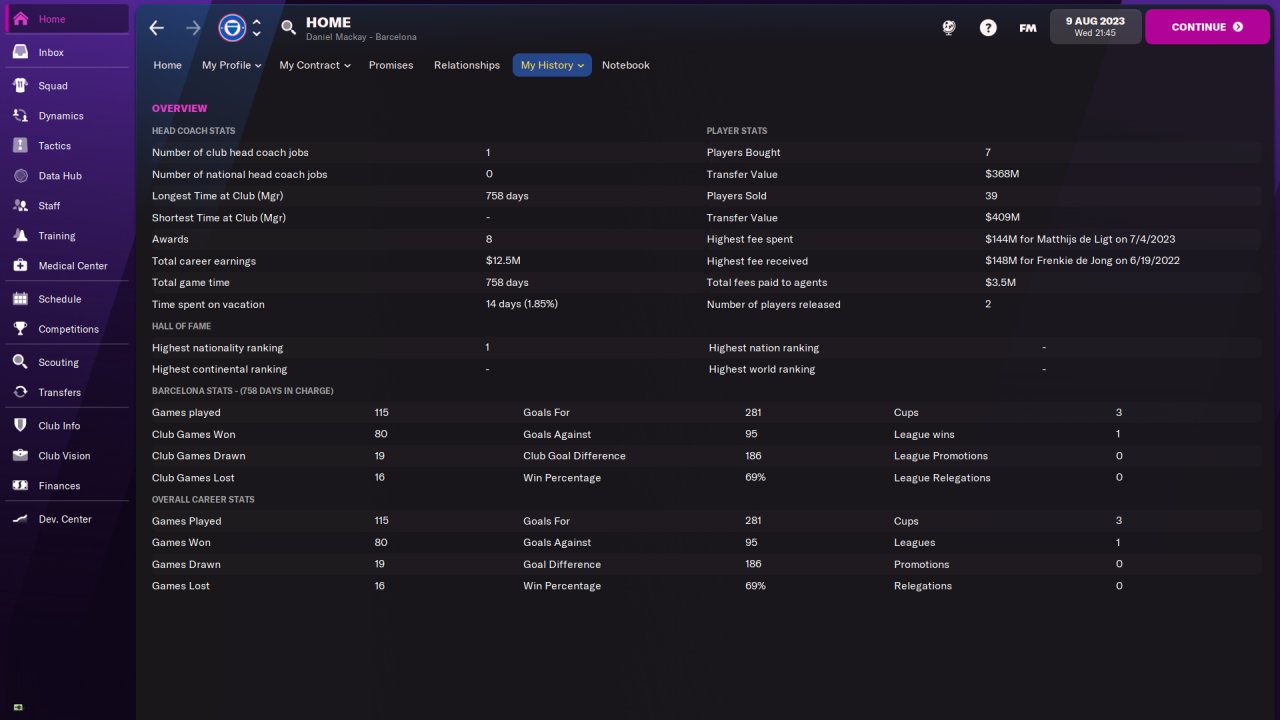Go to the Dynamics icon

pyautogui.click(x=20, y=116)
